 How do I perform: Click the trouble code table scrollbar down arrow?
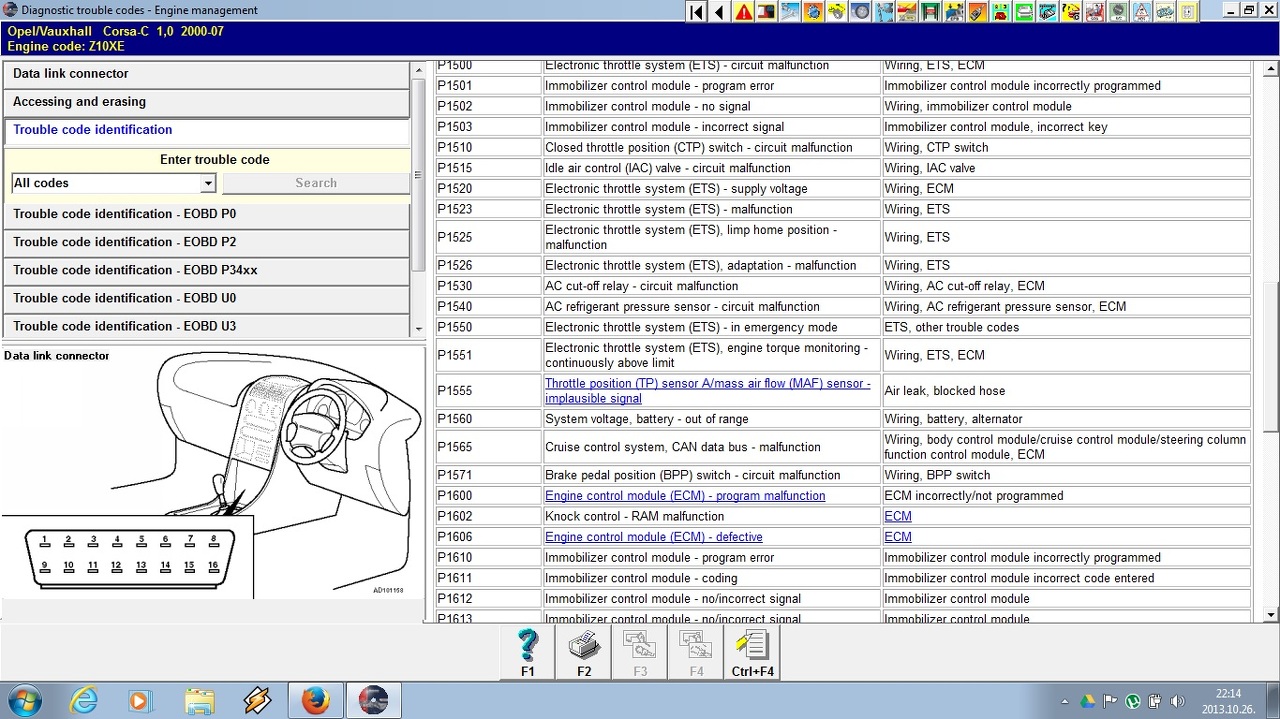[1271, 614]
